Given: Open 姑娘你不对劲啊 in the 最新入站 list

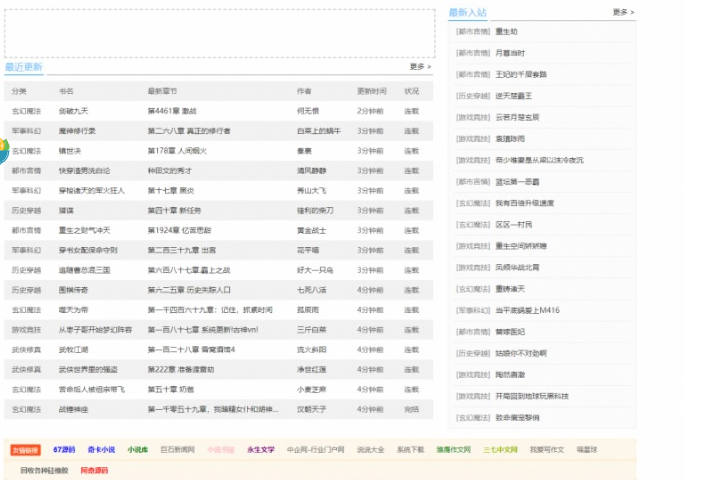Looking at the screenshot, I should coord(521,353).
